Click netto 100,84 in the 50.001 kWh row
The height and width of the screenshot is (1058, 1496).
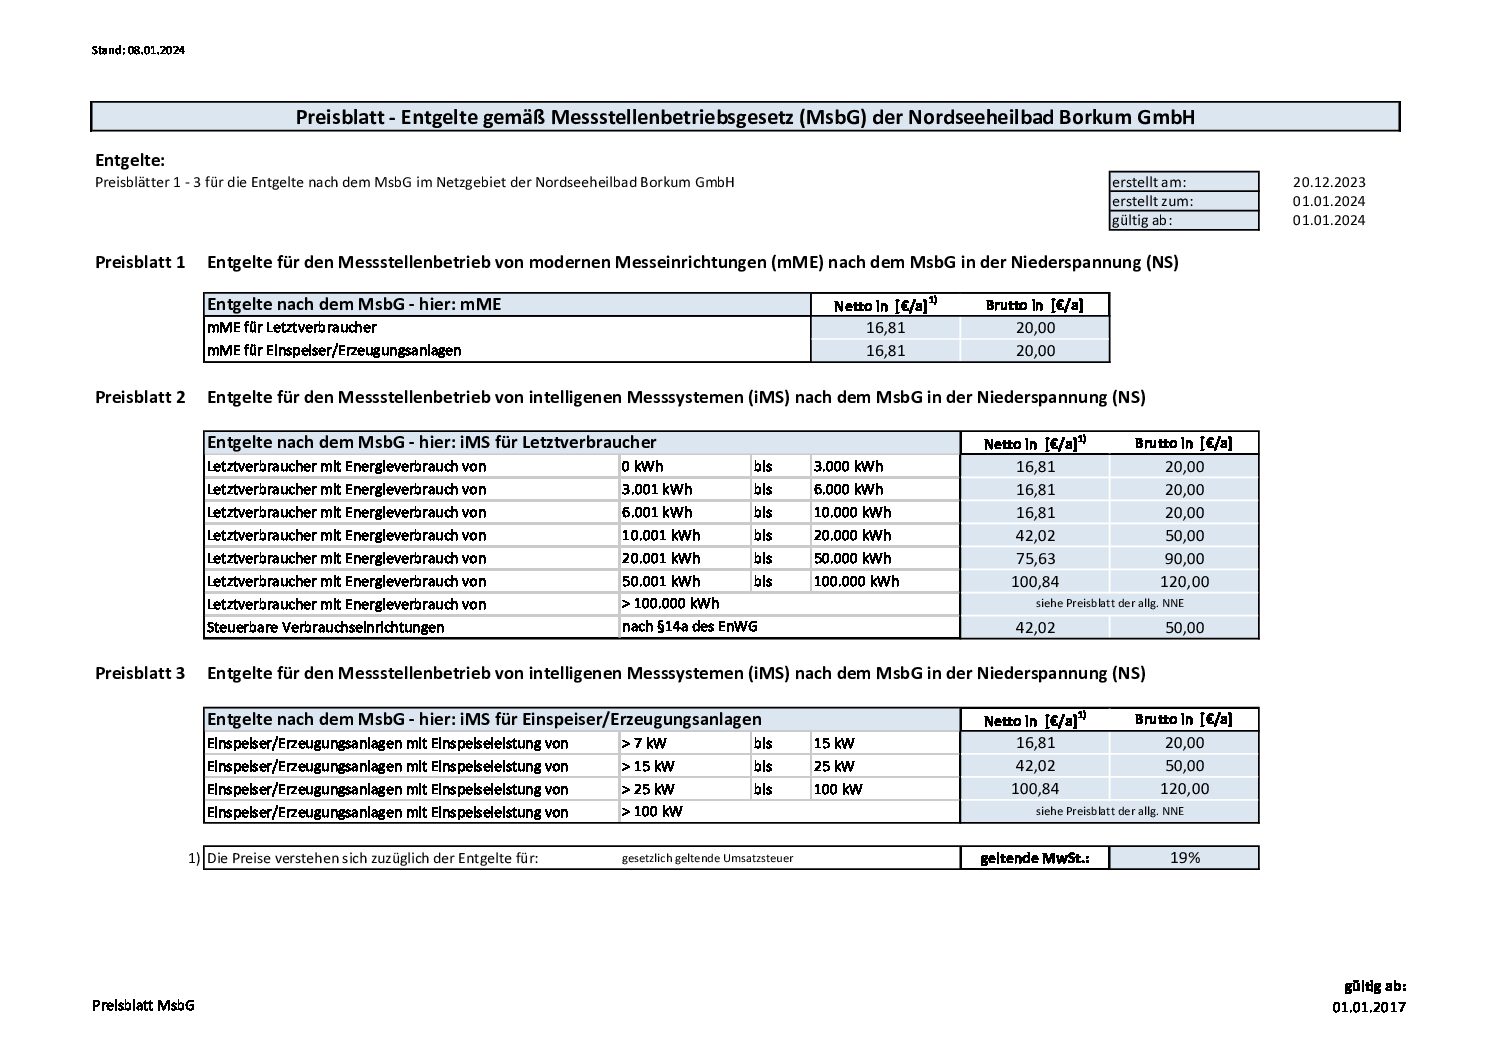(x=1035, y=581)
